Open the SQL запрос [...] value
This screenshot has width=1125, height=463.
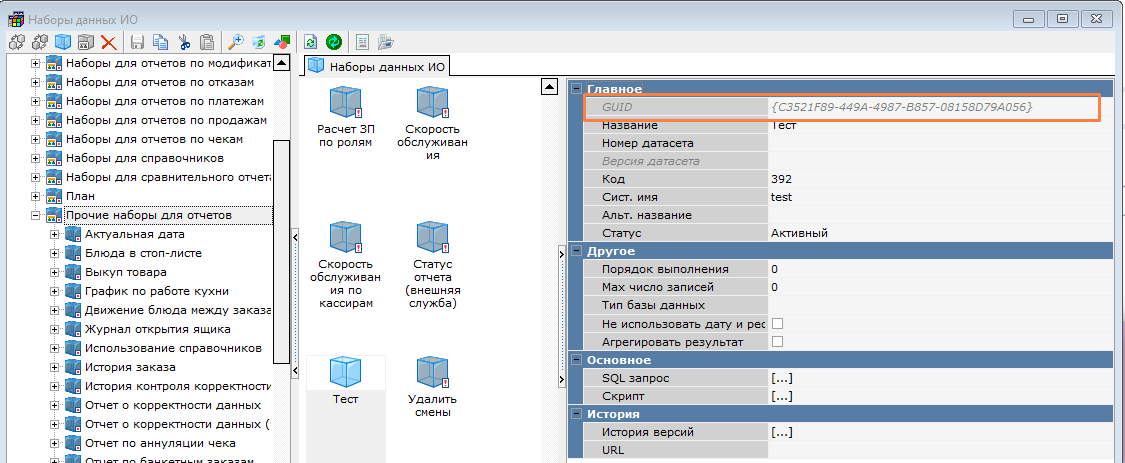pos(782,378)
